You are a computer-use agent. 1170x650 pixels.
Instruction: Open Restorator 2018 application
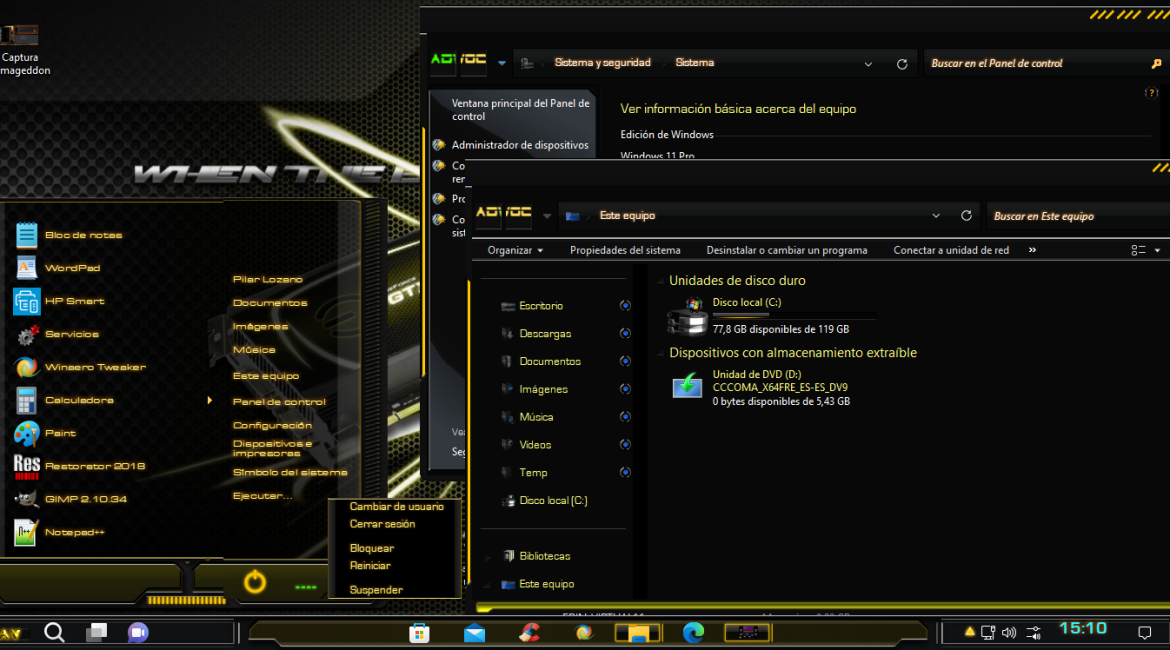[94, 466]
